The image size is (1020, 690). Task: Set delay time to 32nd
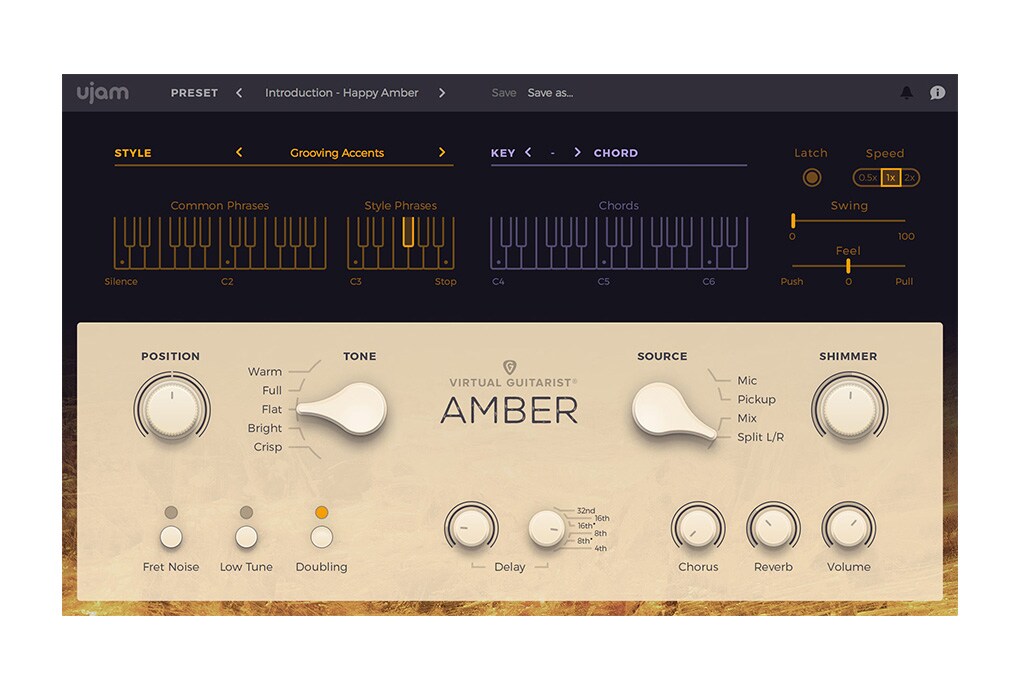click(586, 511)
